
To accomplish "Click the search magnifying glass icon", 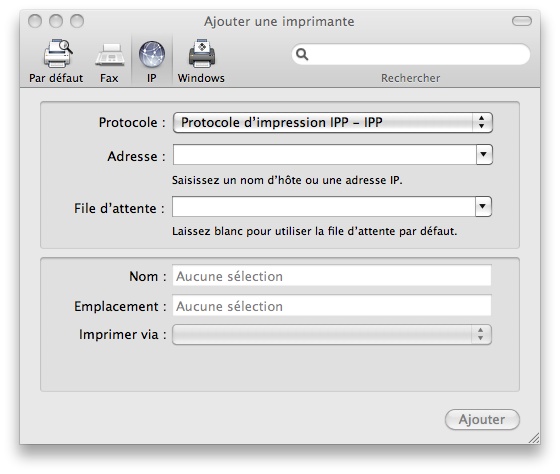I will click(x=302, y=54).
